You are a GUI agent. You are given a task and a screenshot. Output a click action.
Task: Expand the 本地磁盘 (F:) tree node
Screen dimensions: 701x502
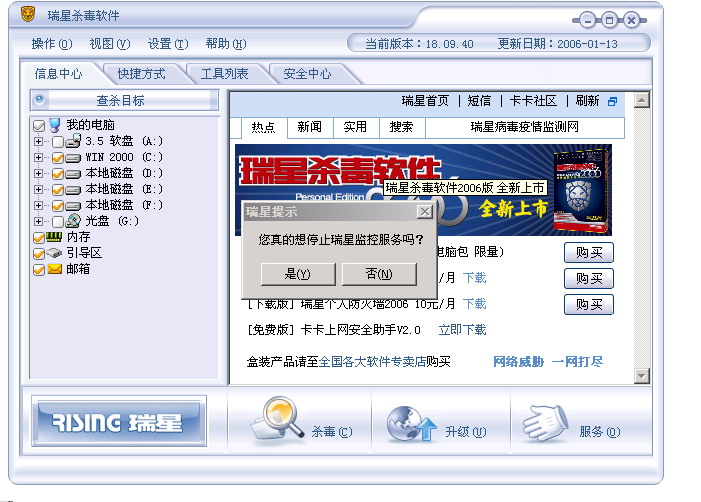tap(38, 205)
